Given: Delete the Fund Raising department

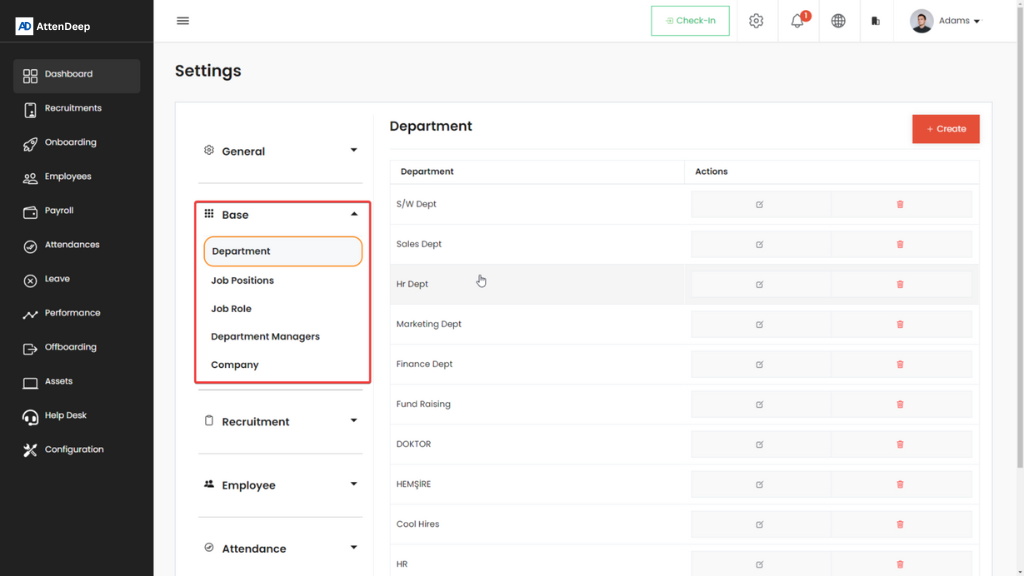Looking at the screenshot, I should tap(900, 404).
